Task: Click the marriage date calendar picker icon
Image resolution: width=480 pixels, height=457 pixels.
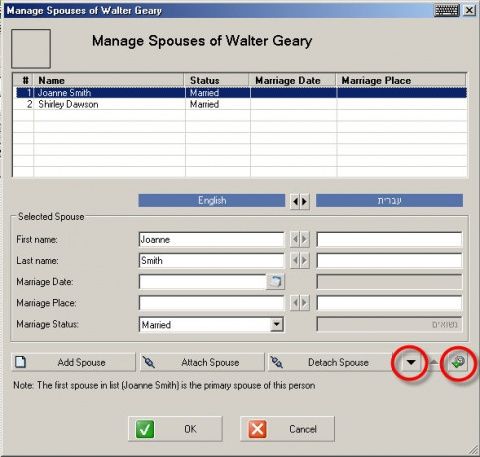Action: point(275,282)
